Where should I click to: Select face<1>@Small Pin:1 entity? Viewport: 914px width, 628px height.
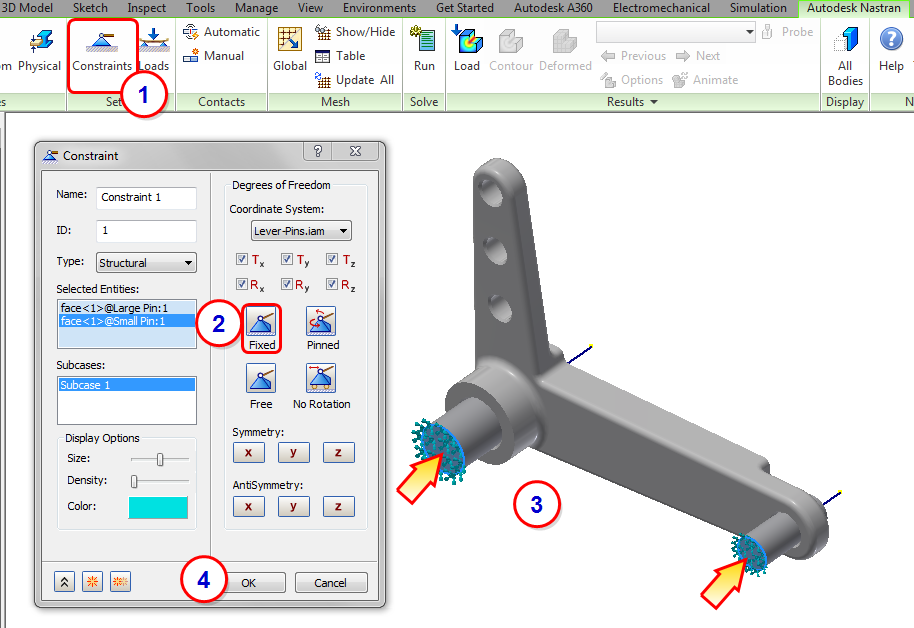click(x=127, y=321)
